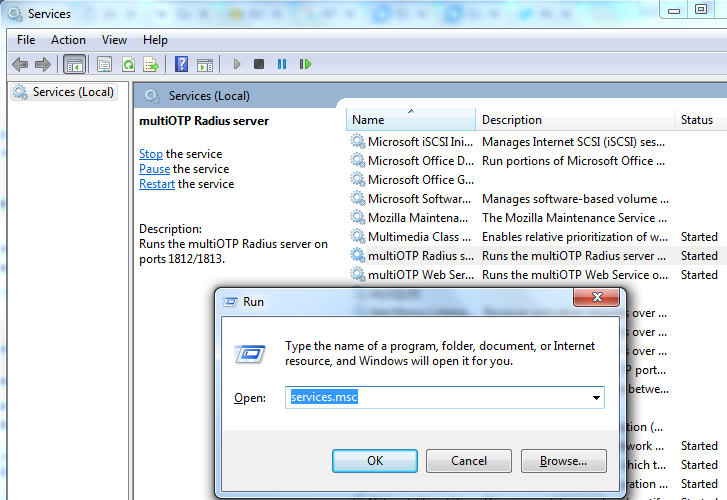
Task: Click the Start Service play icon
Action: 236,64
